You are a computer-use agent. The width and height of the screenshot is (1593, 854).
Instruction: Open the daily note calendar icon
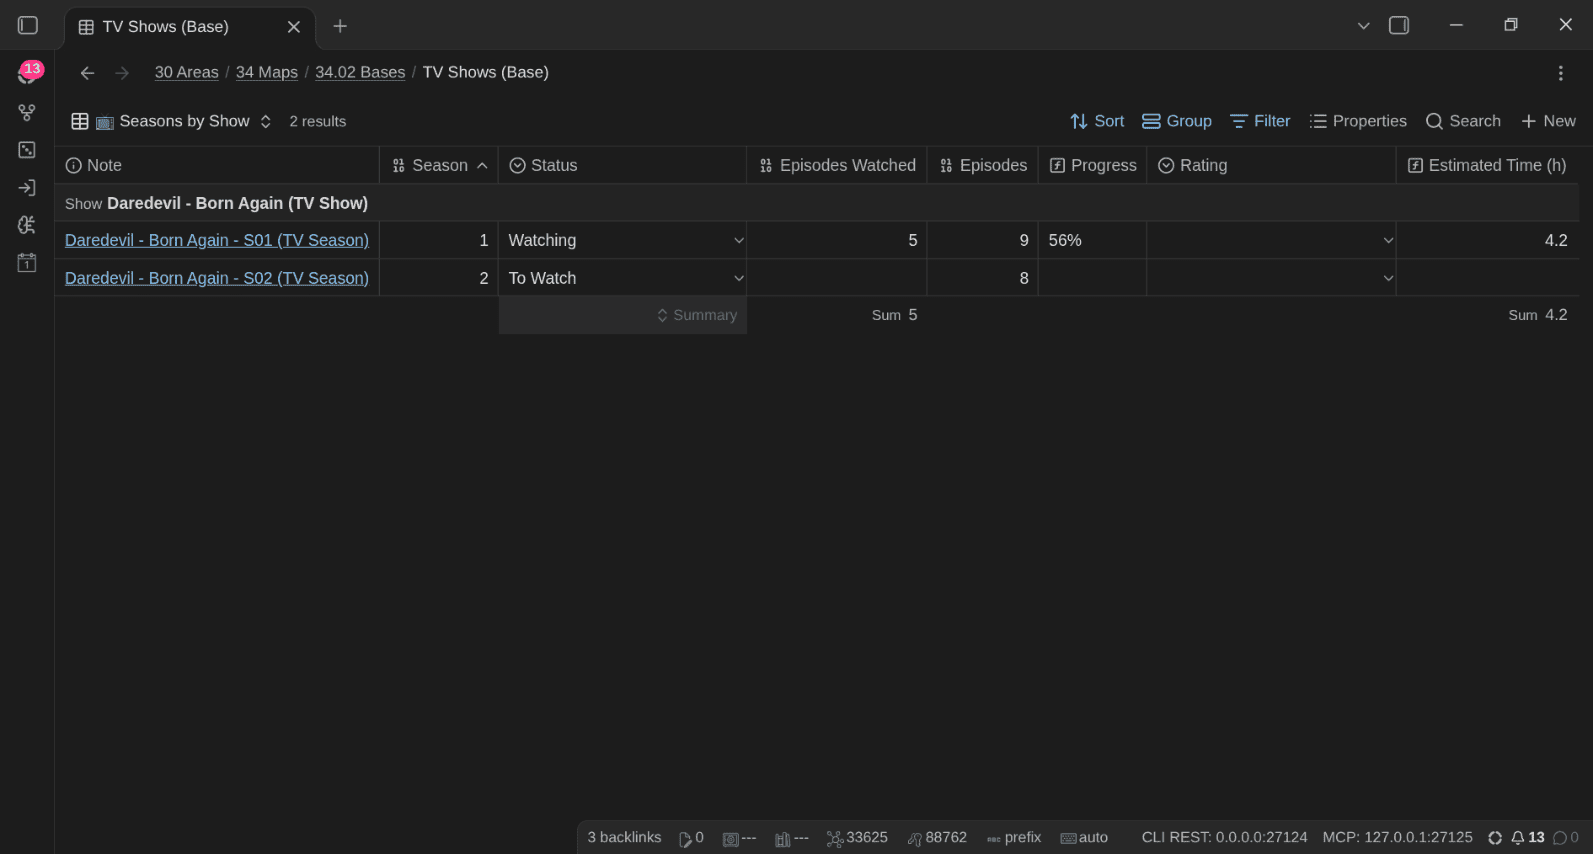tap(27, 263)
